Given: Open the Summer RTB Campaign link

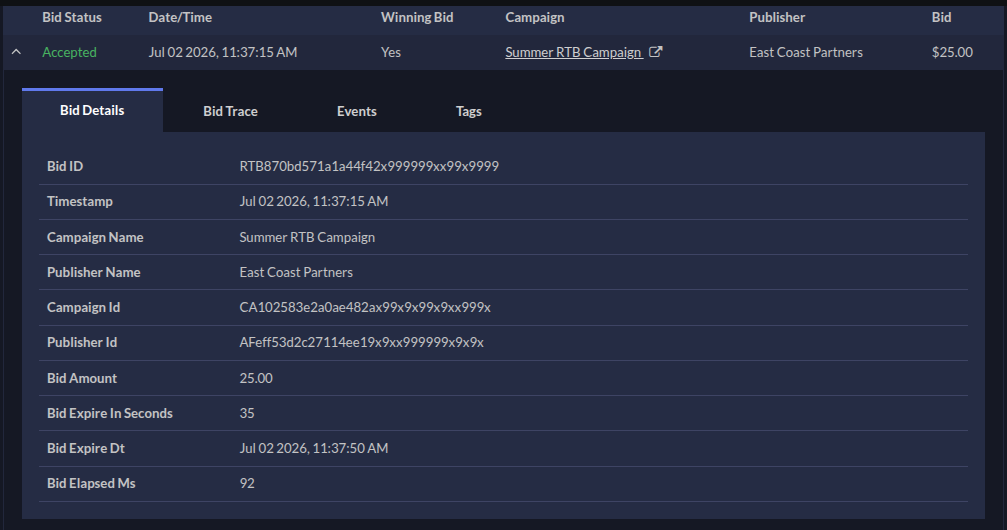Looking at the screenshot, I should (x=574, y=53).
